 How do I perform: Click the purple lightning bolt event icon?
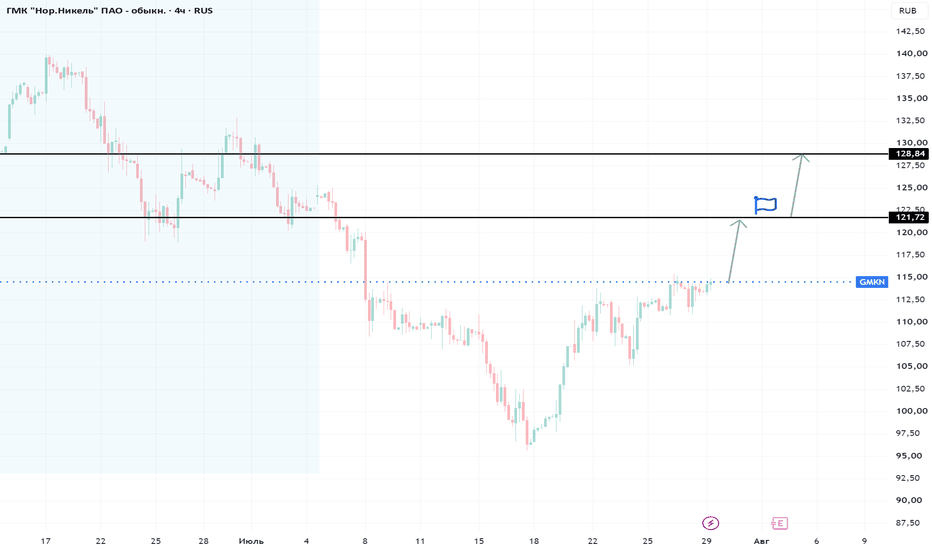[710, 523]
